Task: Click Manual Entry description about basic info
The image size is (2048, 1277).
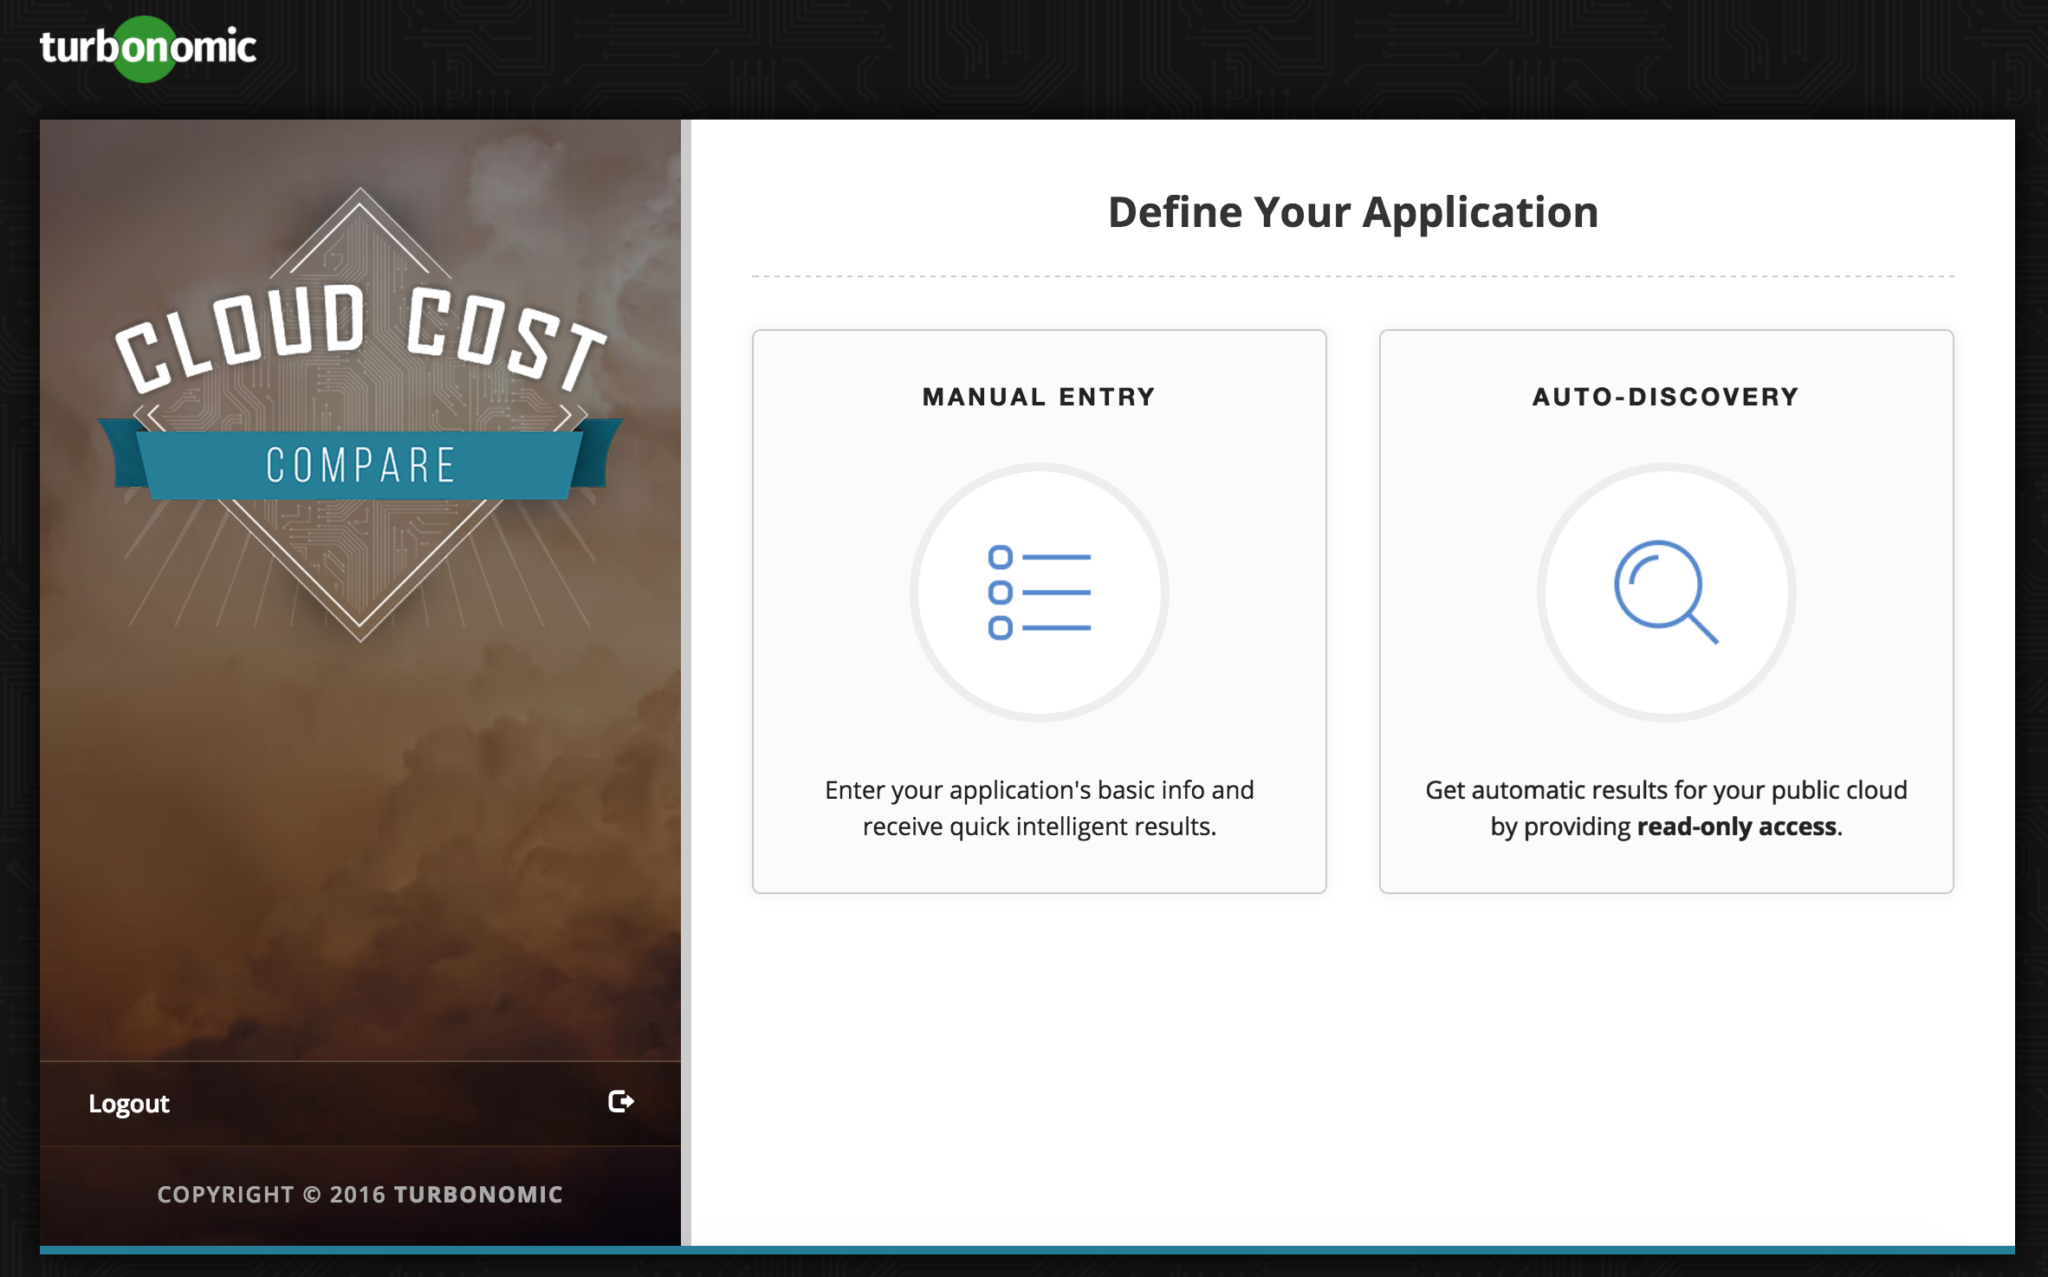Action: point(1039,790)
